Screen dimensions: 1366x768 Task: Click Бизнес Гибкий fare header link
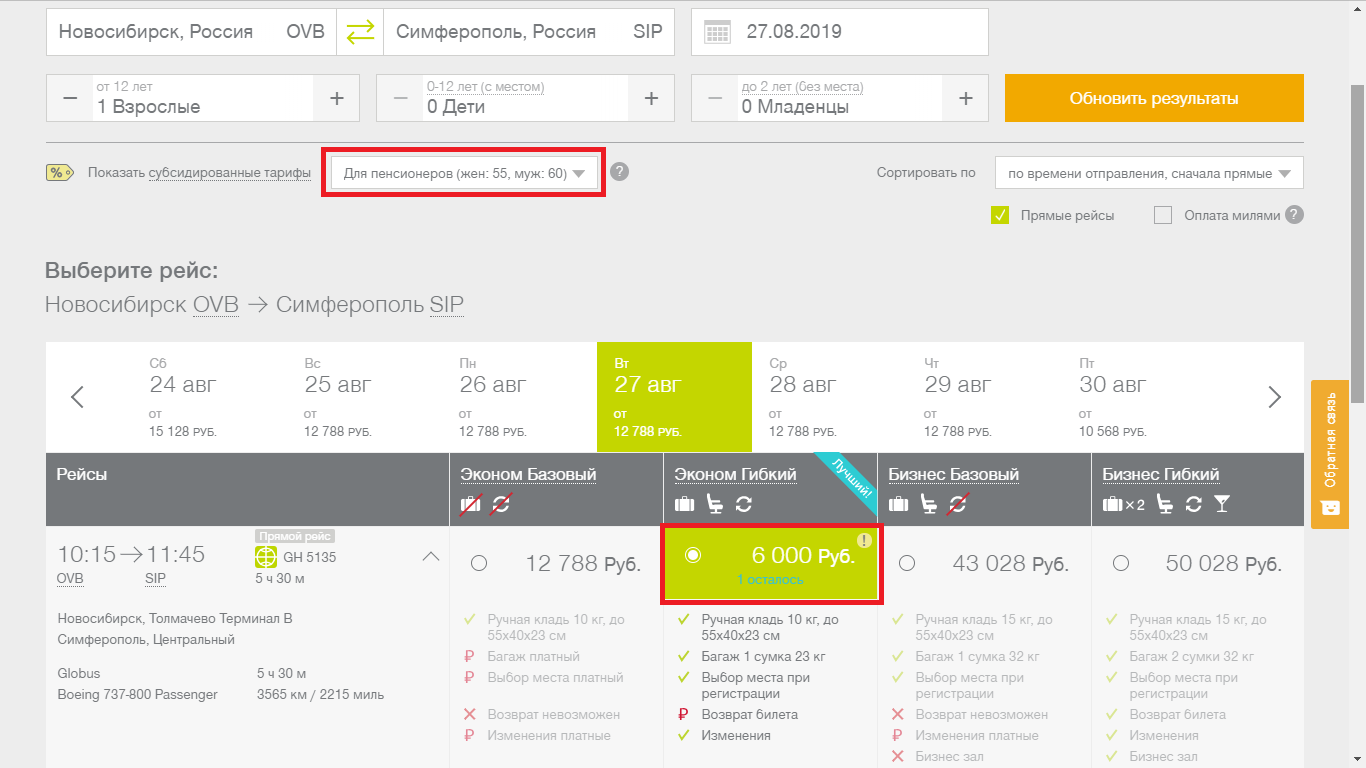pyautogui.click(x=1161, y=474)
